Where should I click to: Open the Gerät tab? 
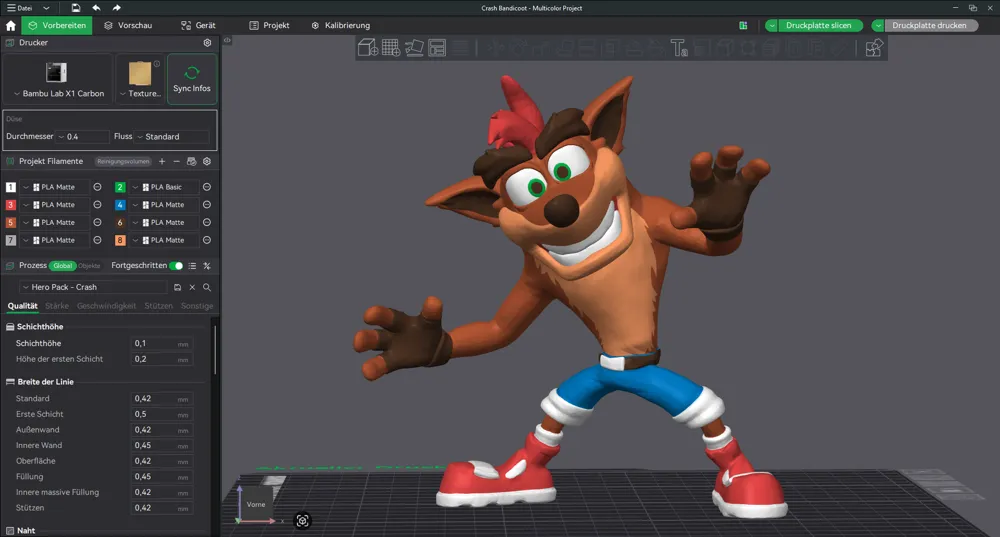point(198,26)
